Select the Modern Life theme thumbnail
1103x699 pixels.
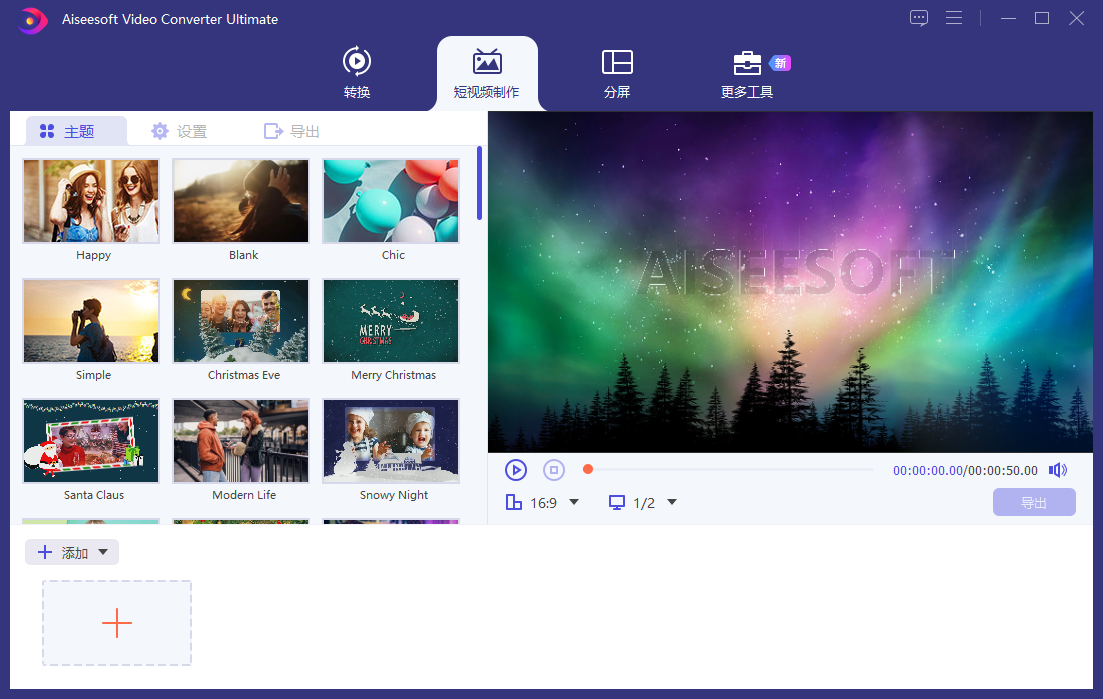pos(241,441)
